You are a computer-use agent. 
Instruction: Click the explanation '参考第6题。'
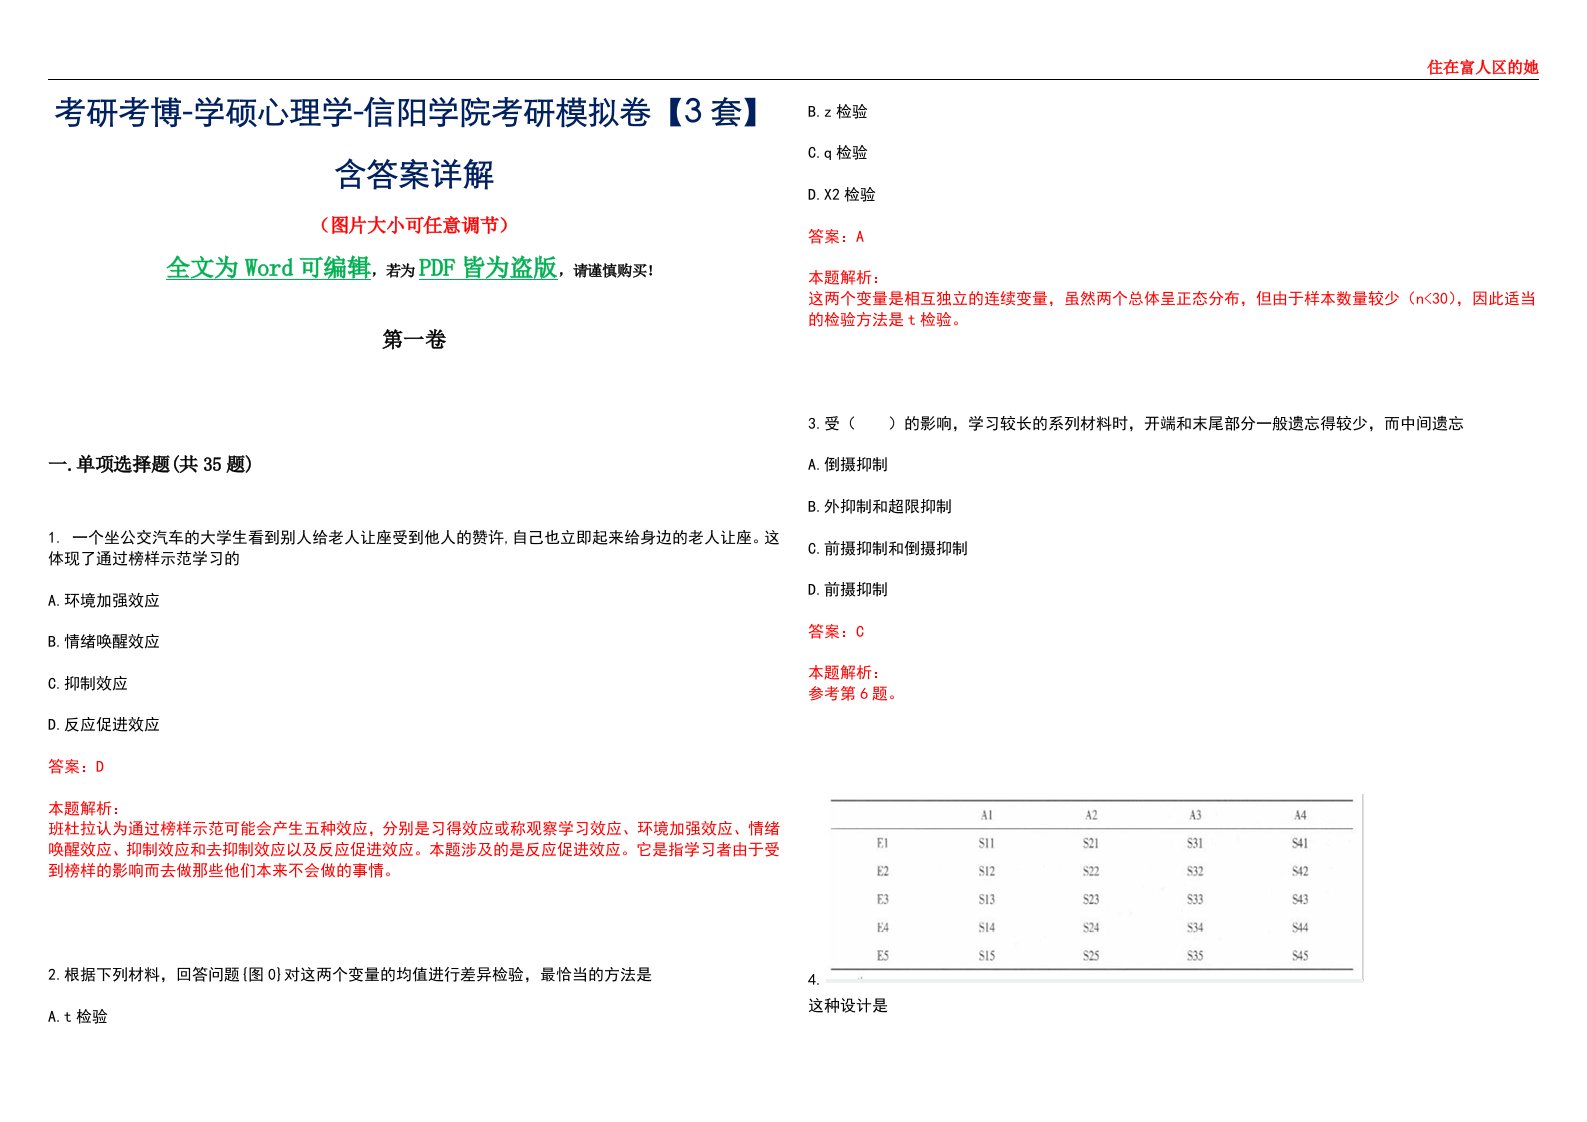(x=853, y=694)
